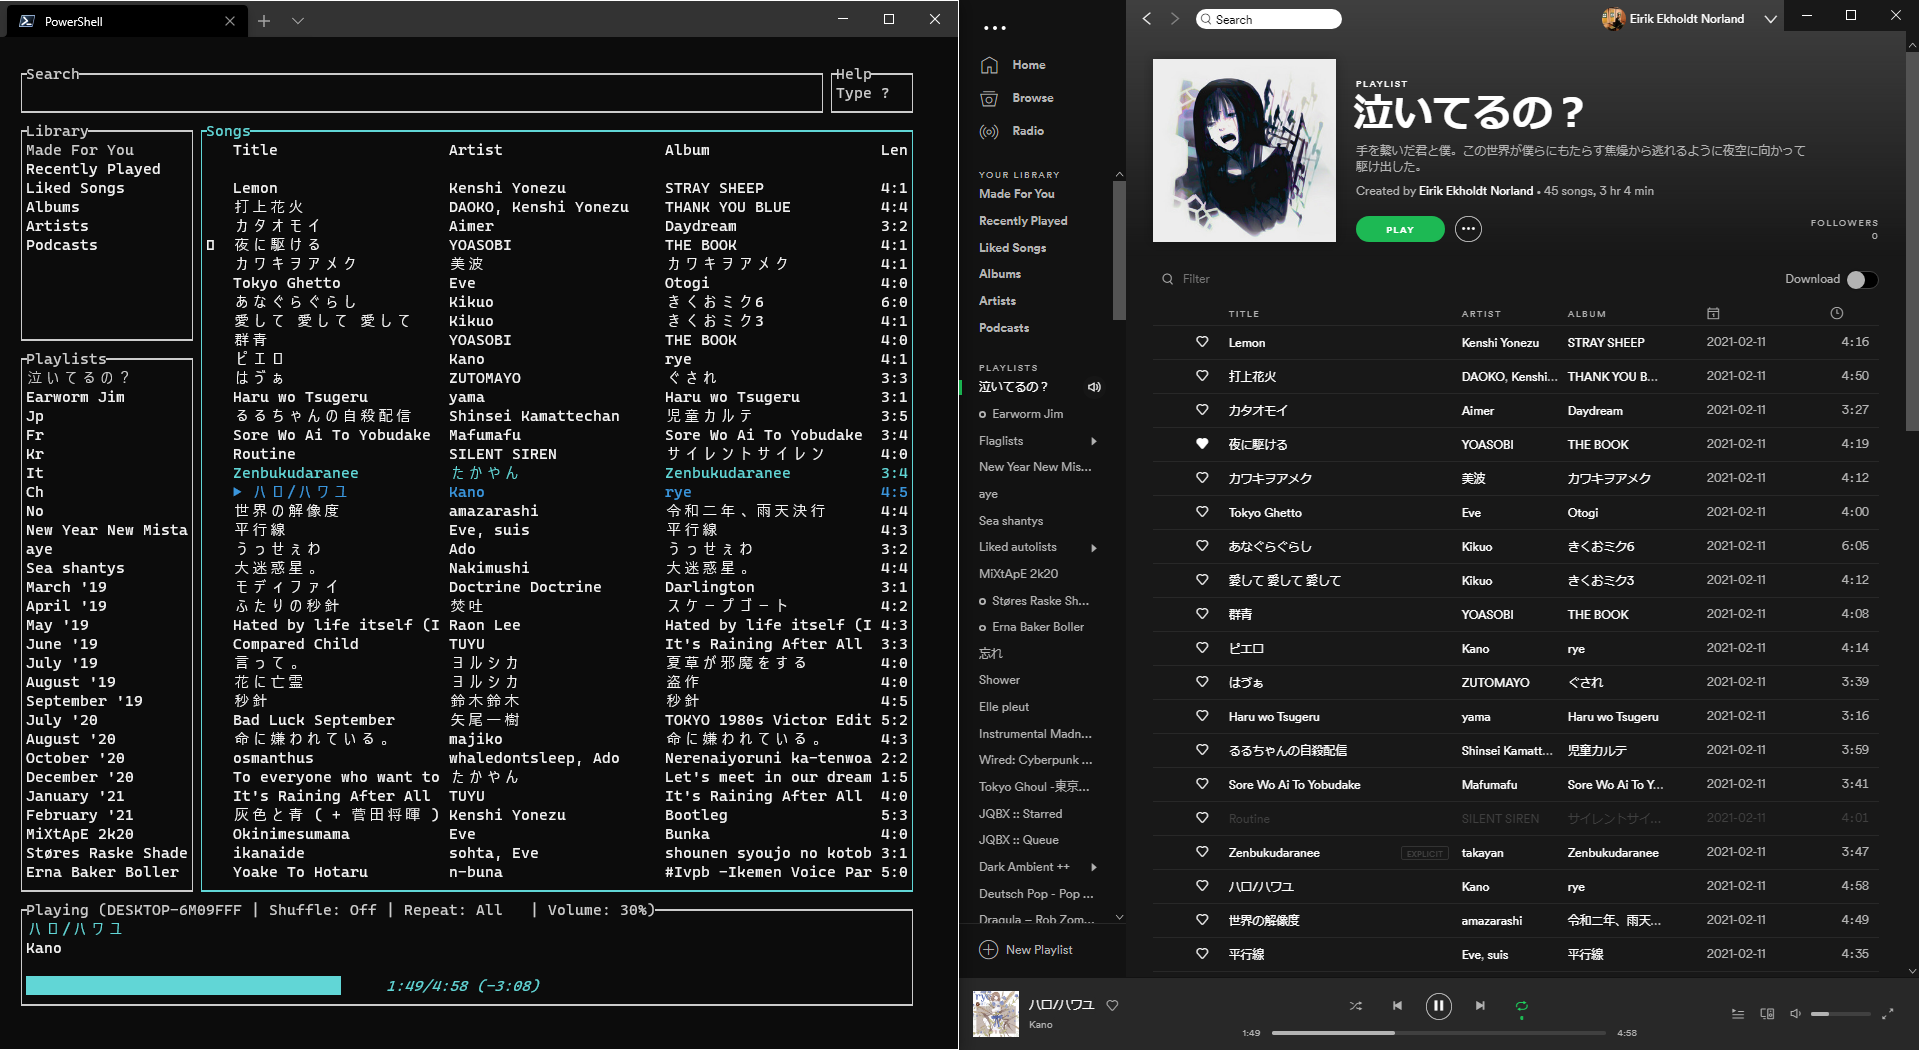Image resolution: width=1919 pixels, height=1050 pixels.
Task: Open Podcasts from the library menu
Action: 1003,327
